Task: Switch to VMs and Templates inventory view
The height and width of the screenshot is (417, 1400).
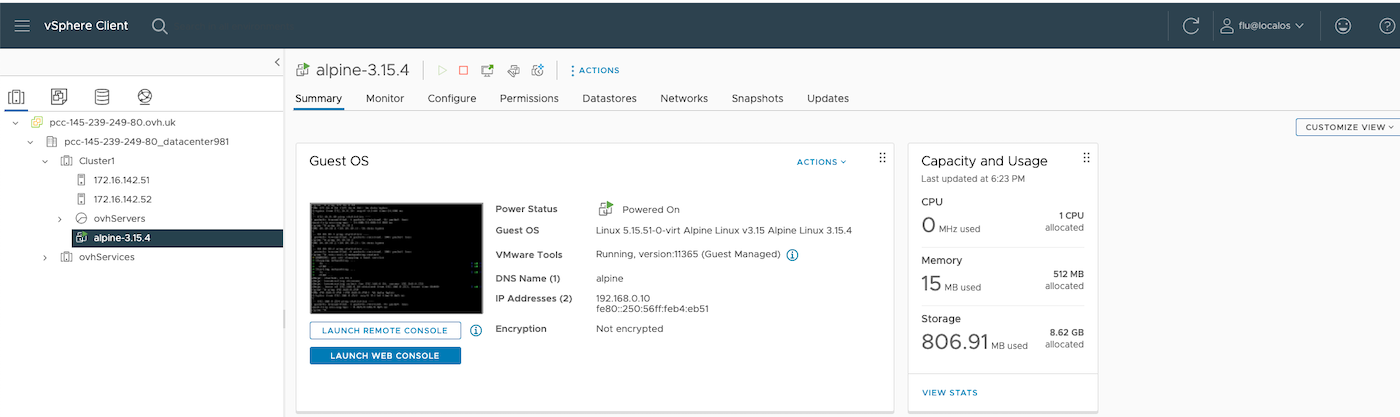Action: (59, 97)
